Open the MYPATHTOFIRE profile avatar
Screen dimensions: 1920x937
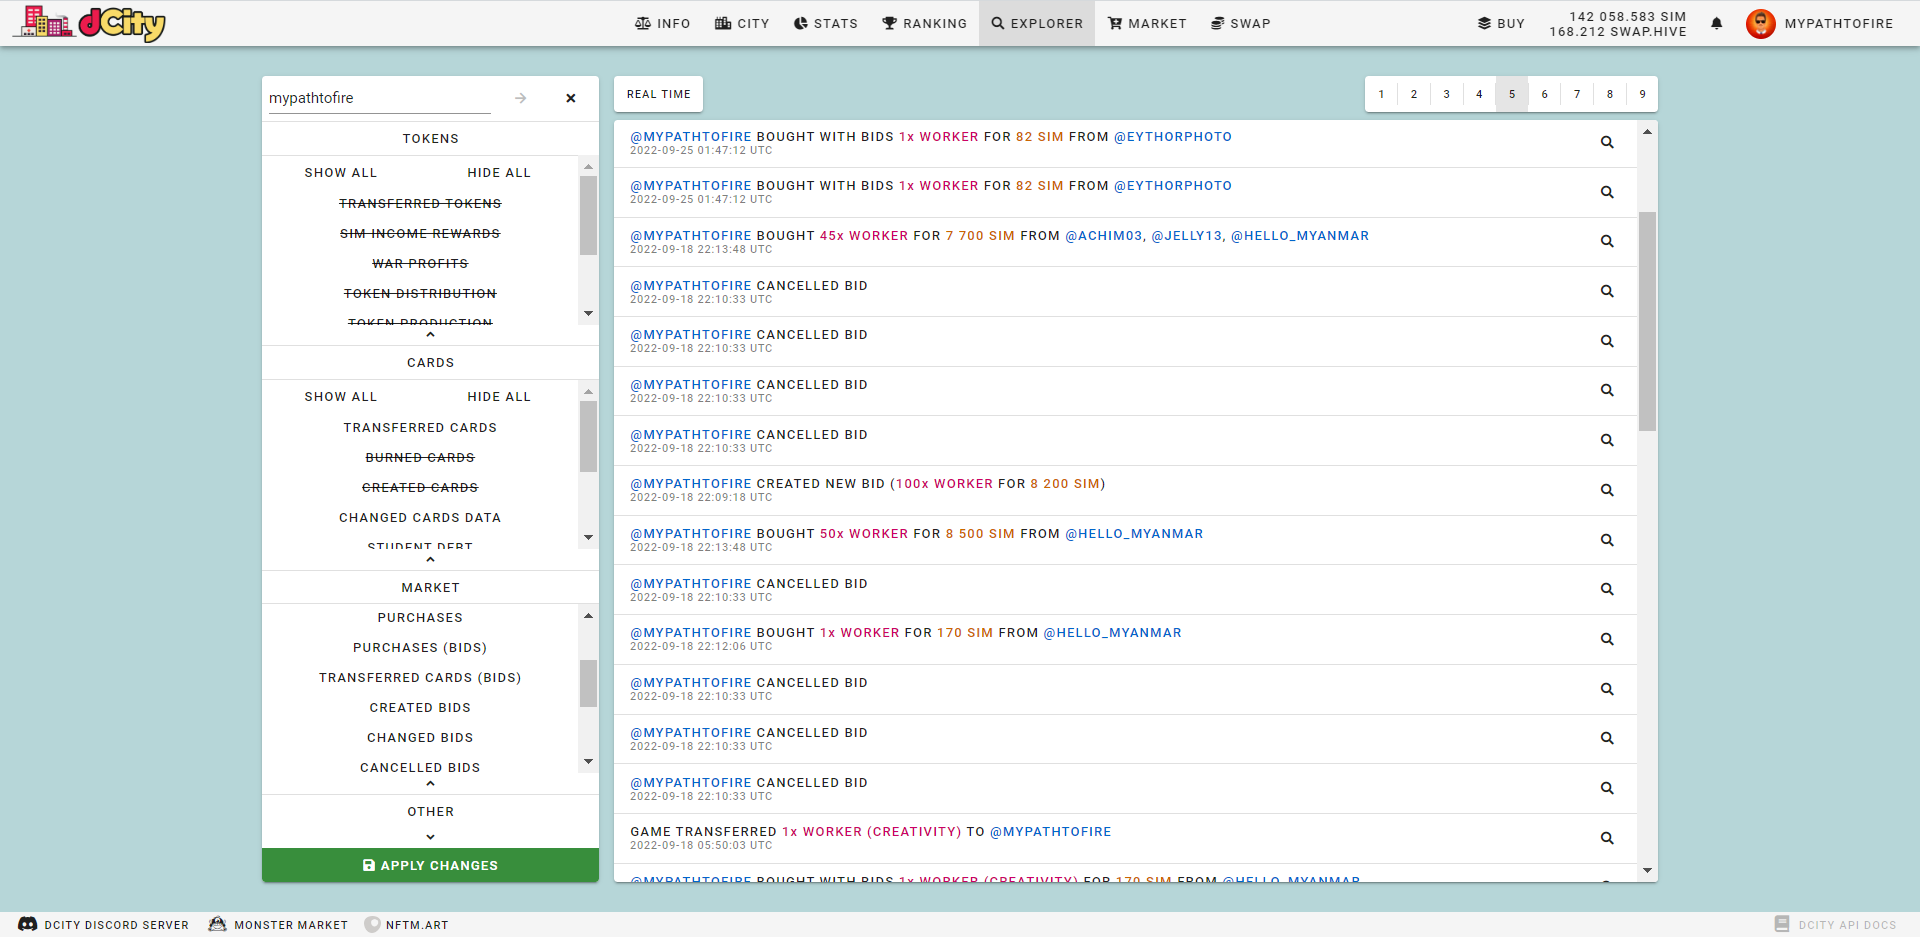point(1760,24)
